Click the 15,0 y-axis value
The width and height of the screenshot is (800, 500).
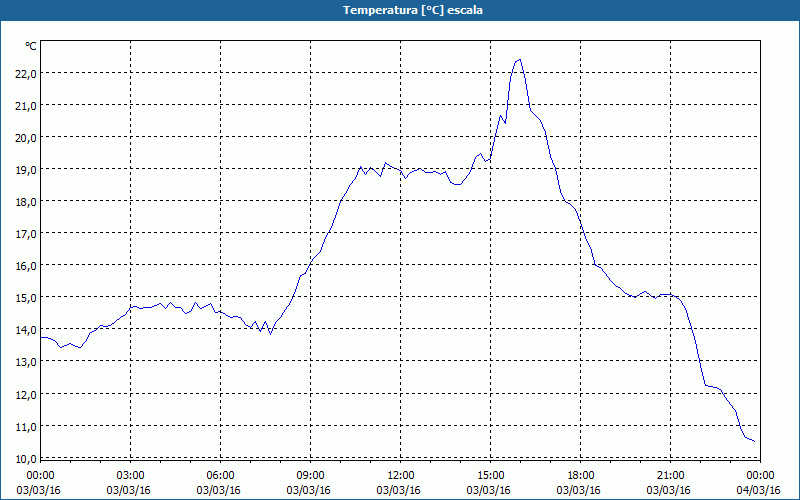click(27, 297)
